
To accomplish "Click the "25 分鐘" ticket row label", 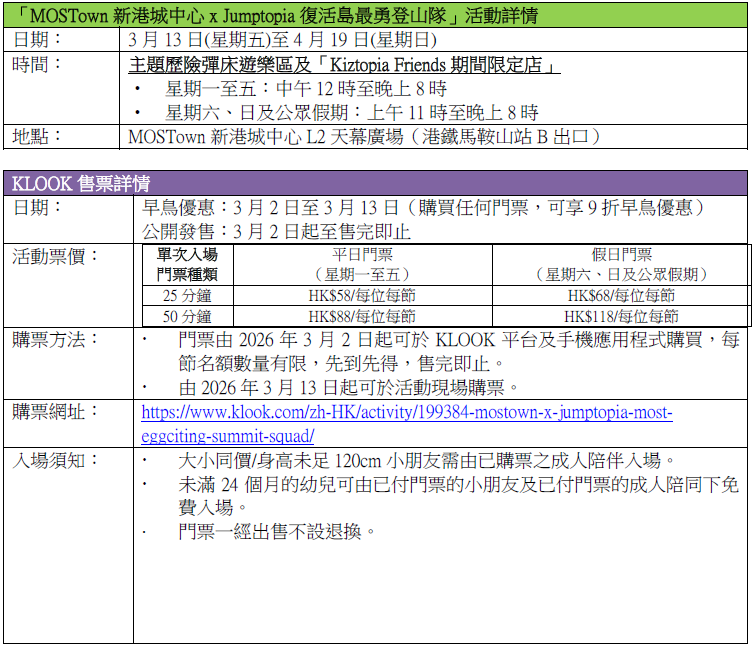I will click(x=187, y=296).
